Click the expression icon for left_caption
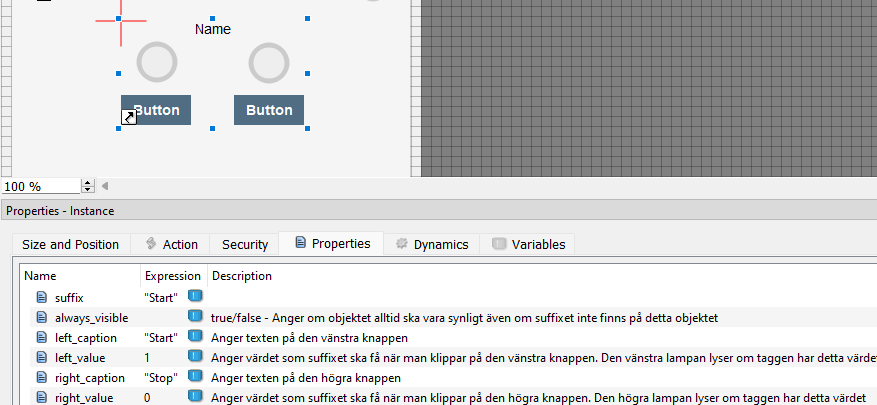Image resolution: width=877 pixels, height=405 pixels. [195, 337]
